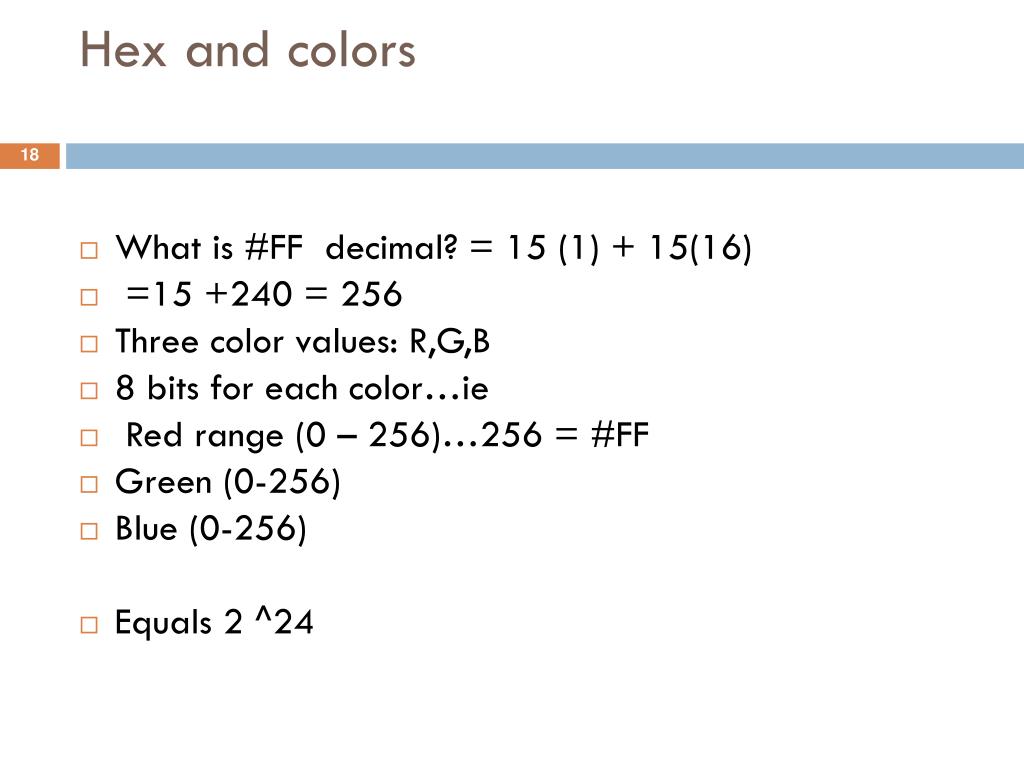This screenshot has height=768, width=1024.
Task: Click the bullet beside 'Three color values: R,G,B'
Action: [89, 344]
